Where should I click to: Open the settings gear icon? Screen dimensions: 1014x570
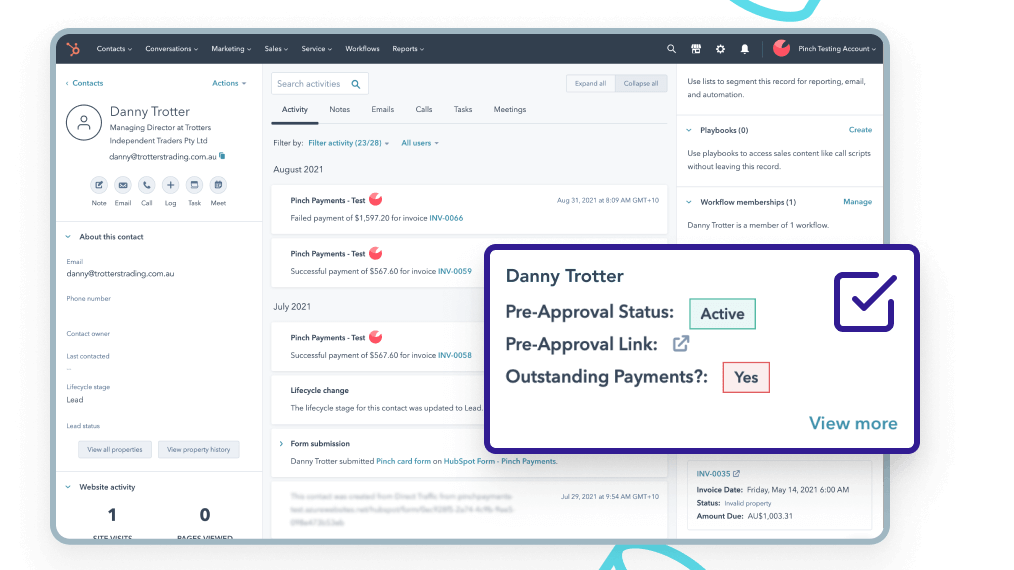721,49
